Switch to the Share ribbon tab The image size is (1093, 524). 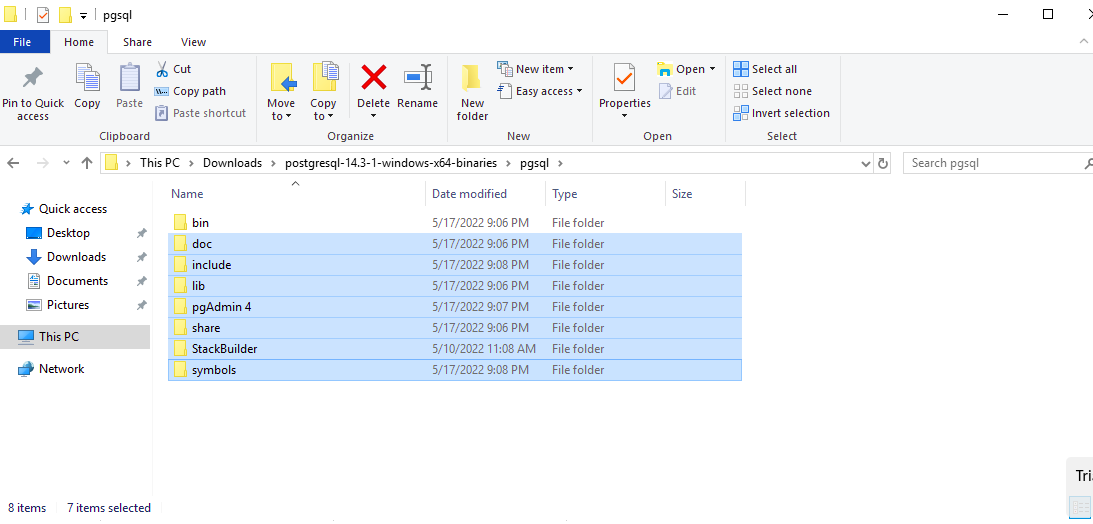pos(137,42)
